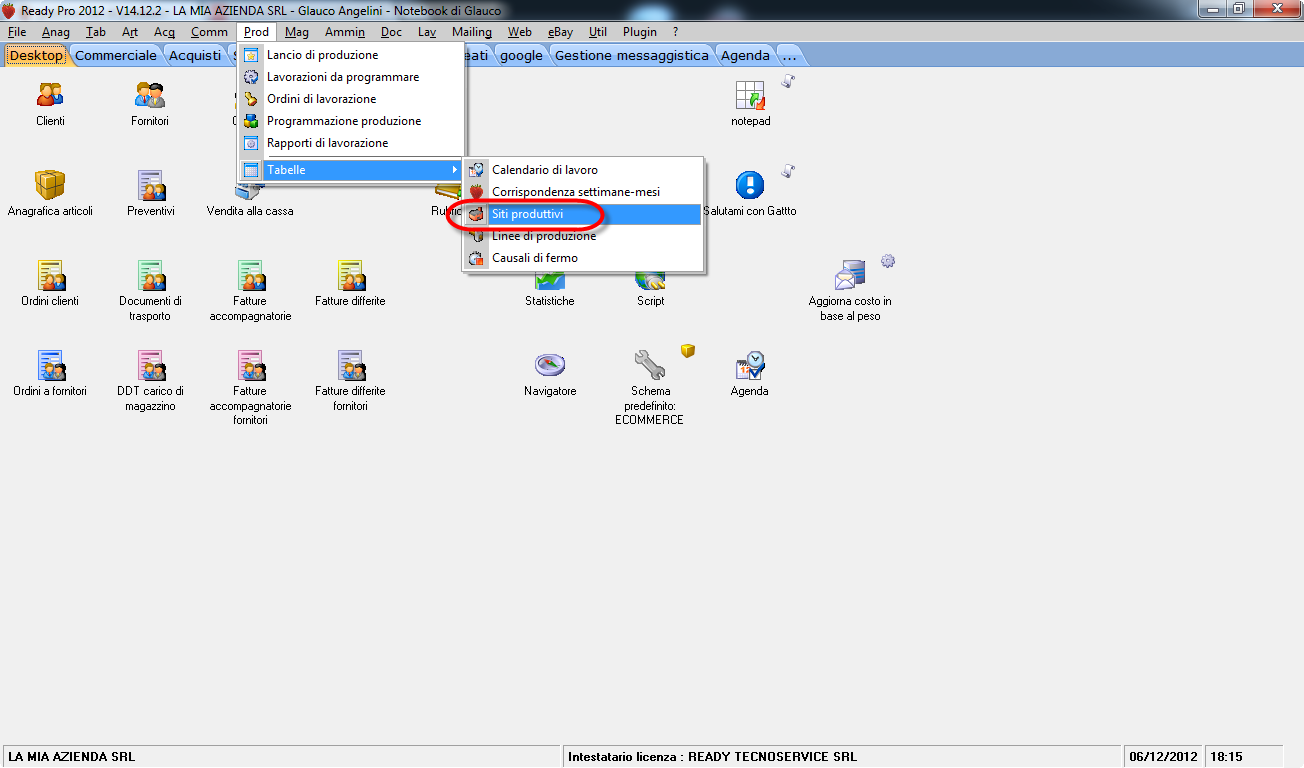Open Fatture accompagnatorie fornitori icon
Image resolution: width=1304 pixels, height=768 pixels.
tap(250, 366)
